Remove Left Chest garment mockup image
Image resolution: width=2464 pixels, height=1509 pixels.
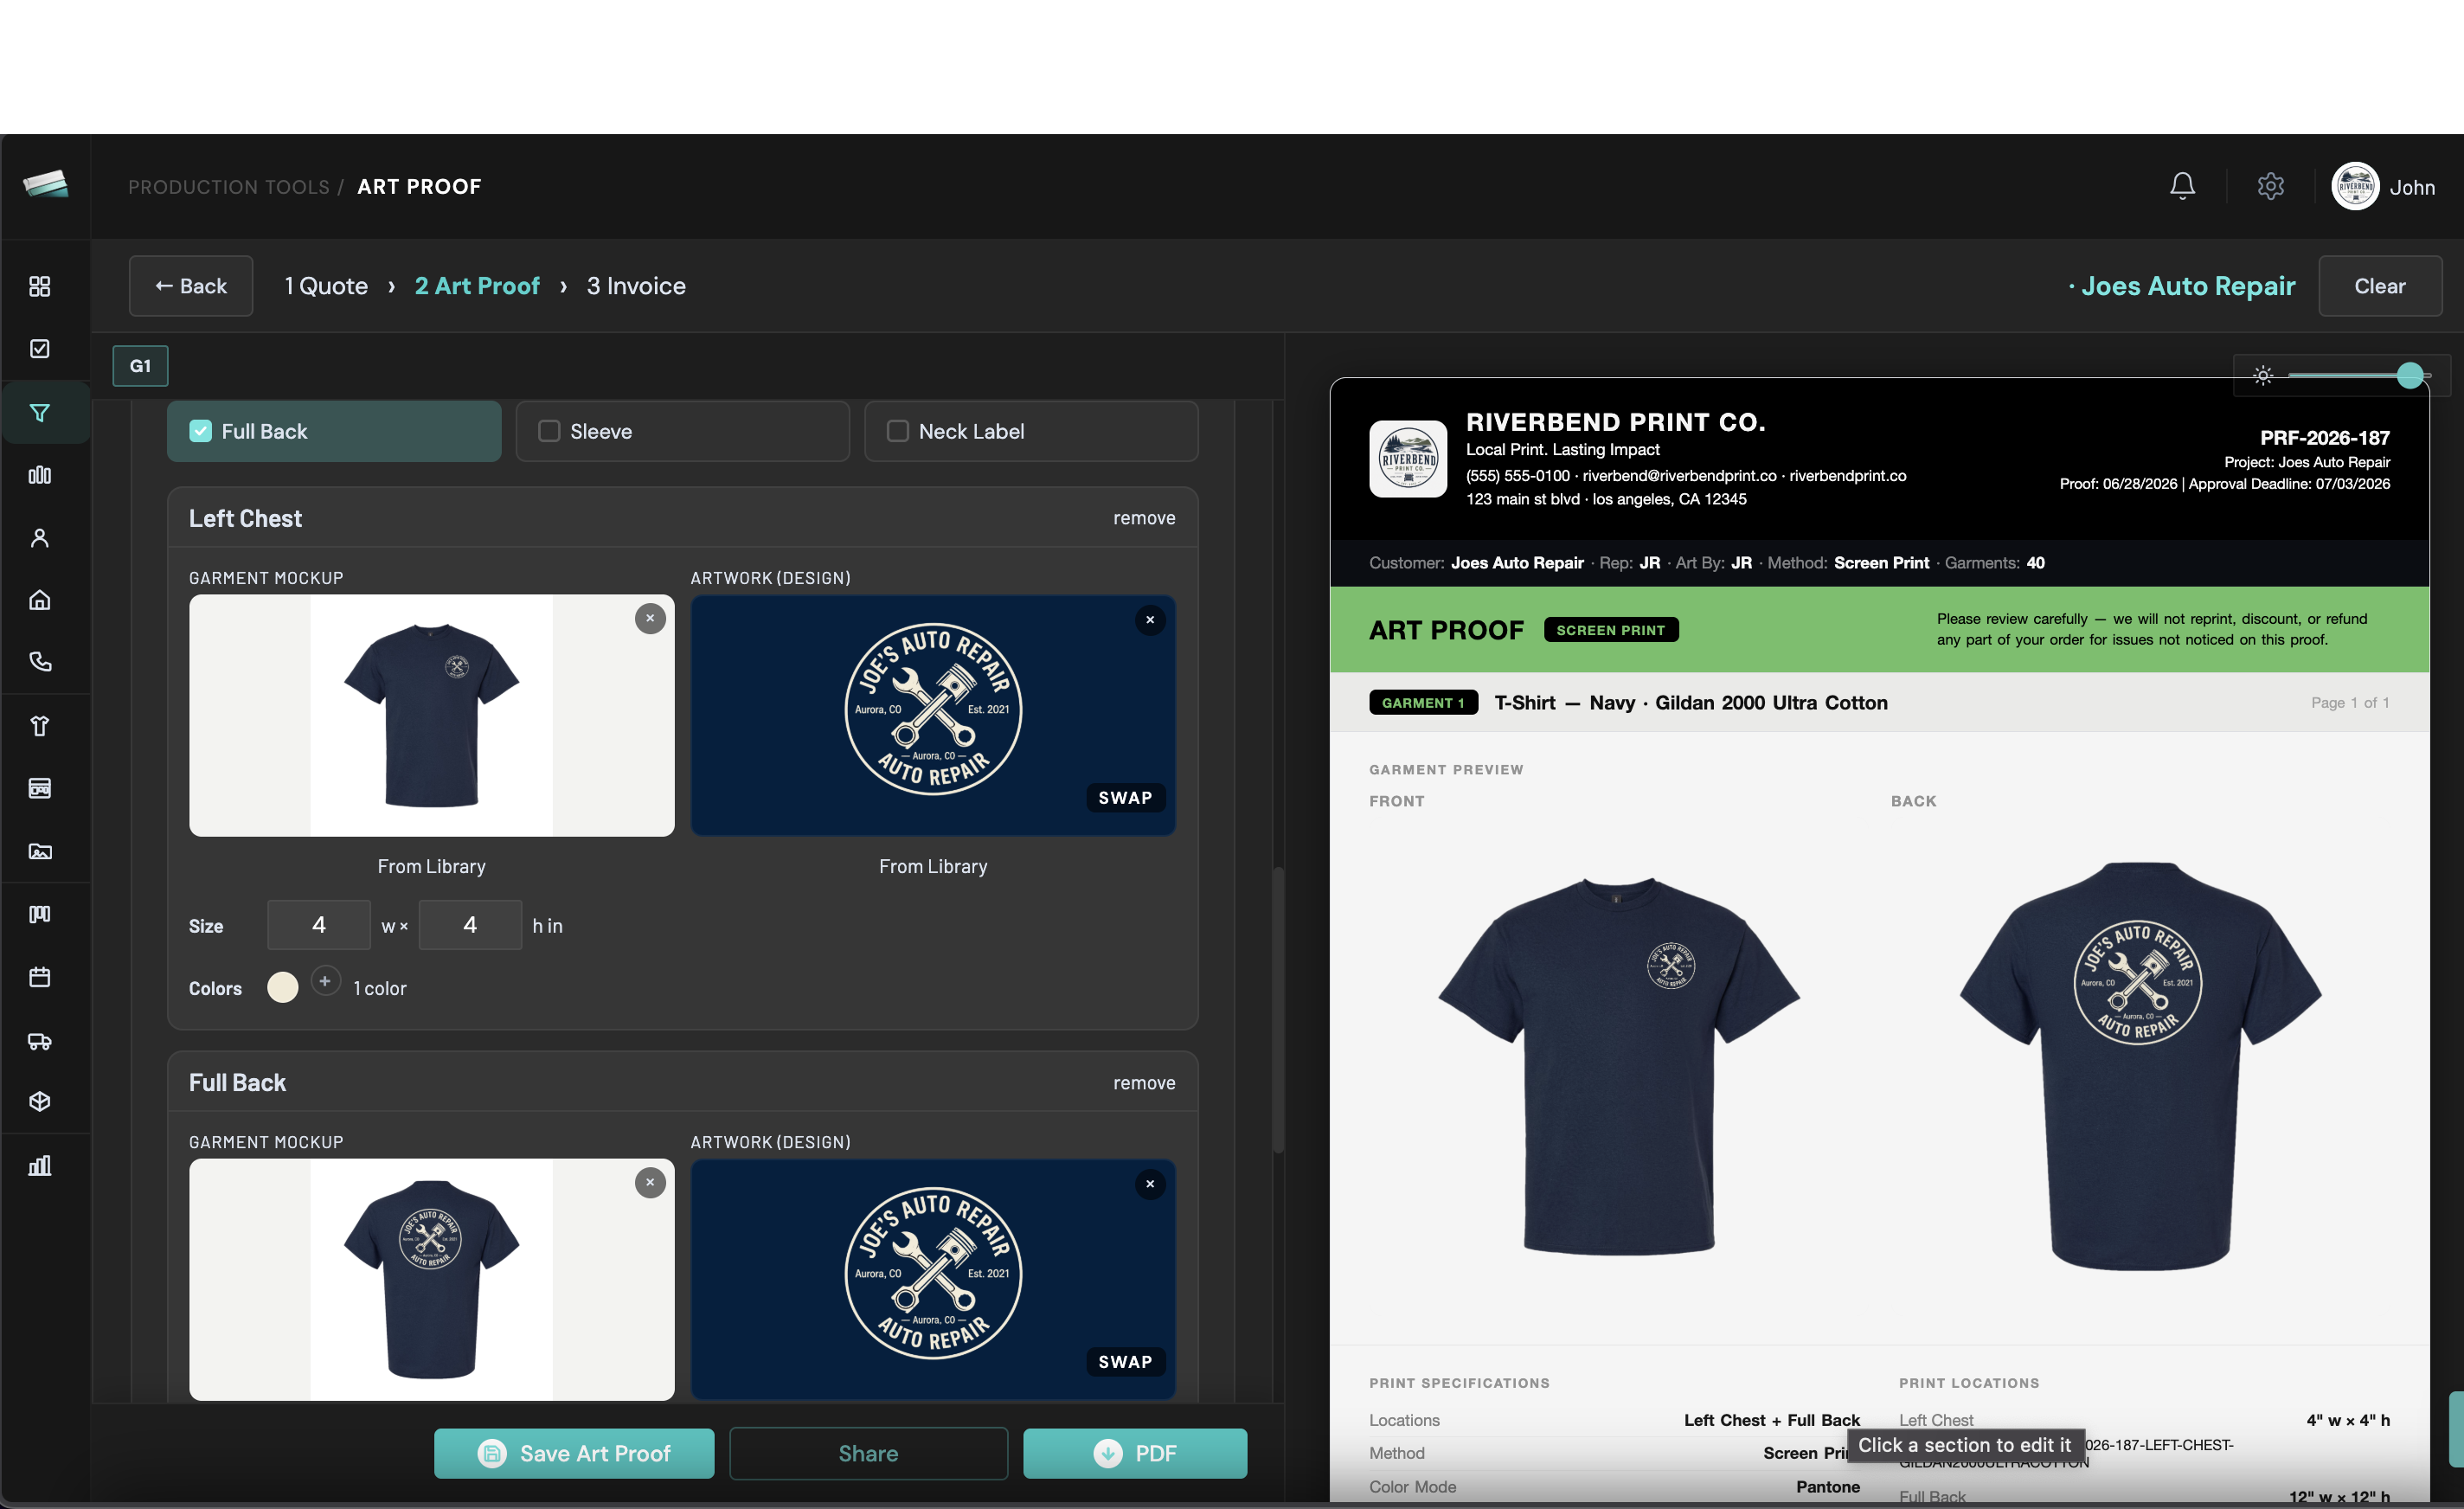pyautogui.click(x=650, y=619)
